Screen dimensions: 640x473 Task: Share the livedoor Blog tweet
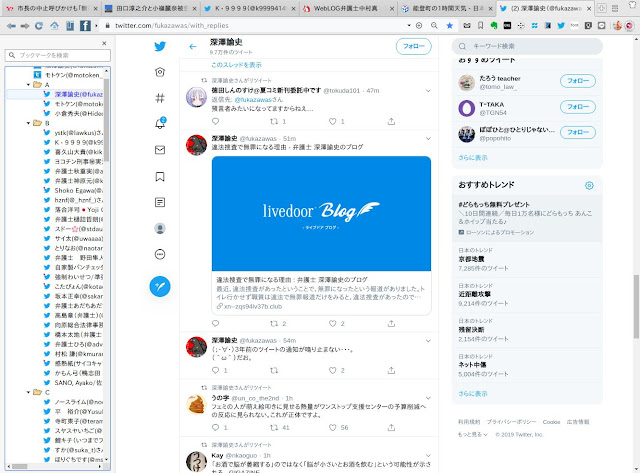click(391, 323)
